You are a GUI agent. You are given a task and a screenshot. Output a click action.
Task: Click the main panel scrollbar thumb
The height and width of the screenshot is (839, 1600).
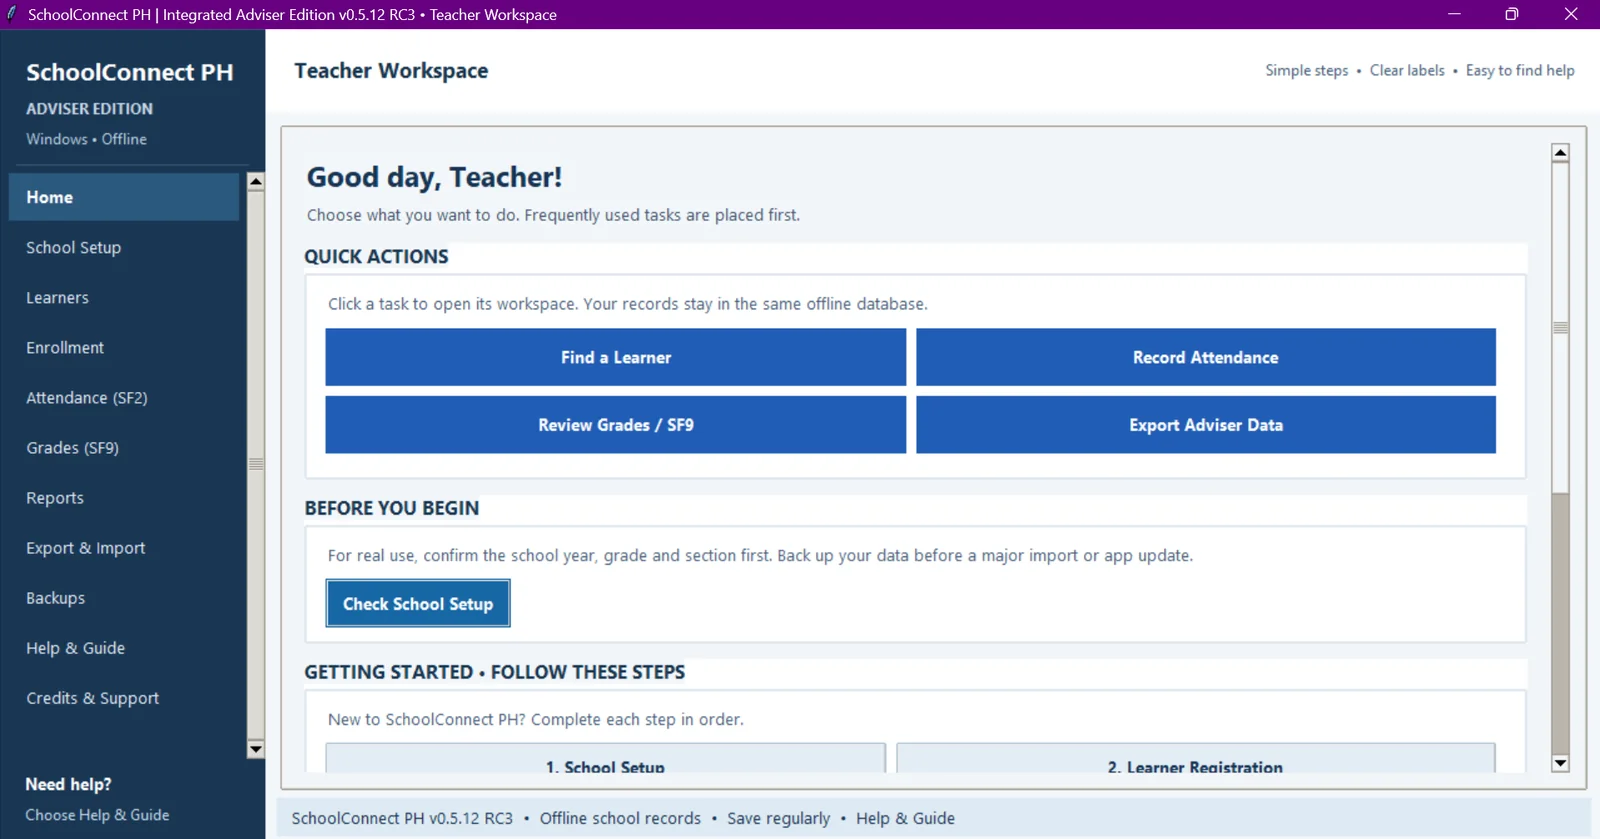[x=1560, y=327]
